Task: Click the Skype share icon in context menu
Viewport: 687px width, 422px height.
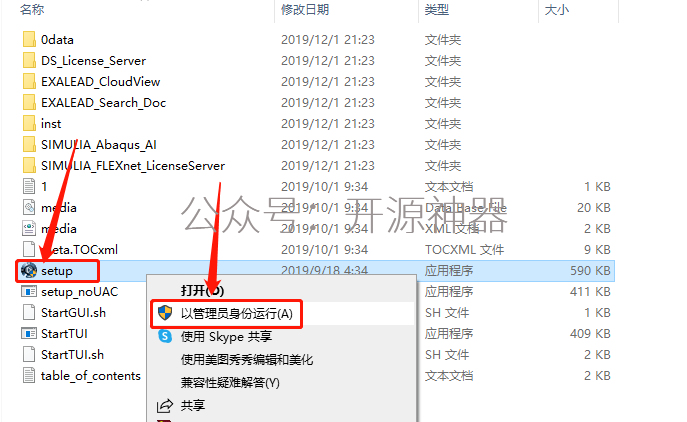Action: pos(165,337)
